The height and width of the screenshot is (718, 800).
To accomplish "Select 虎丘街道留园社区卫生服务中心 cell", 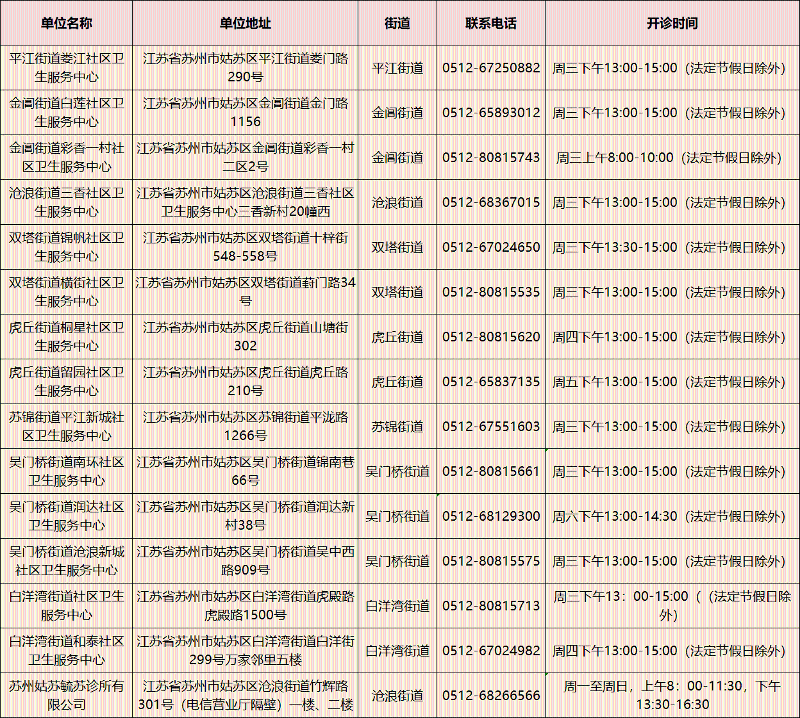I will point(66,382).
